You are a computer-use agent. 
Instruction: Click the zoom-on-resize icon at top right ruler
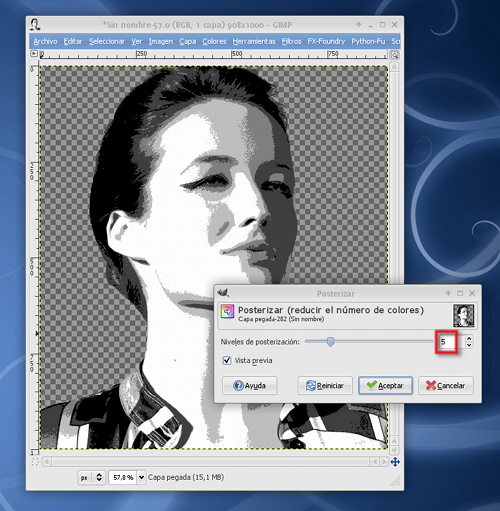pos(394,55)
